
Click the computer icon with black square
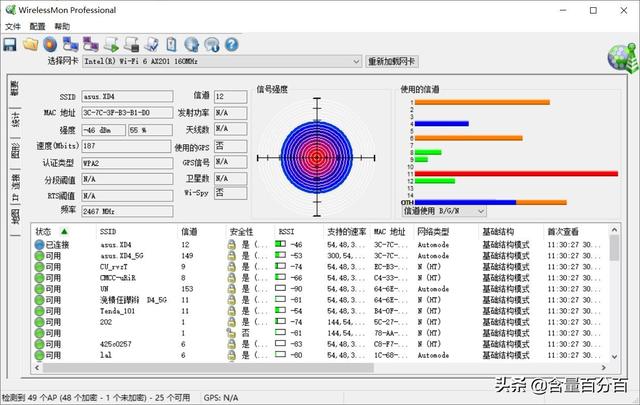click(x=131, y=44)
